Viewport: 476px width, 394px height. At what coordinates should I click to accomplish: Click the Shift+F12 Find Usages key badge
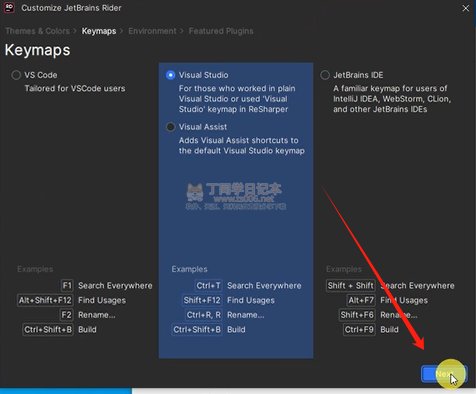tap(202, 300)
